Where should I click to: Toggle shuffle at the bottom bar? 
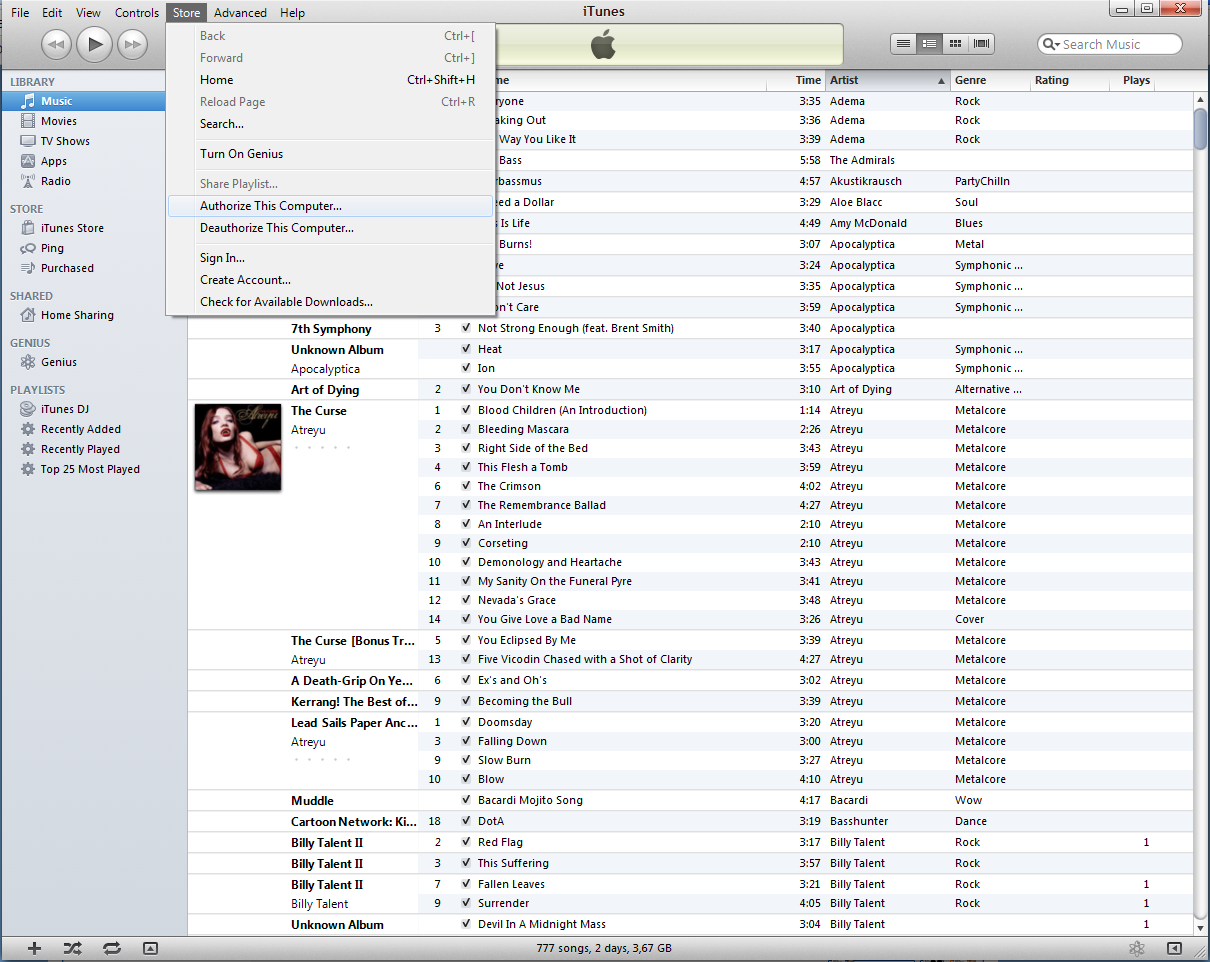(x=72, y=948)
